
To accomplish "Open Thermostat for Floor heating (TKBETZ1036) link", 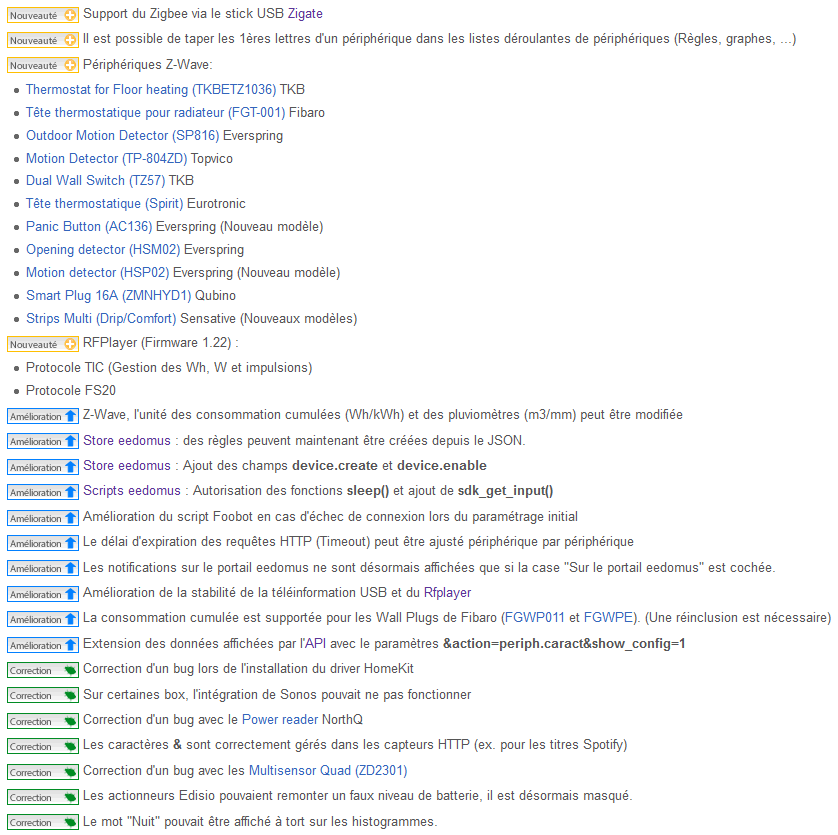I will point(151,89).
